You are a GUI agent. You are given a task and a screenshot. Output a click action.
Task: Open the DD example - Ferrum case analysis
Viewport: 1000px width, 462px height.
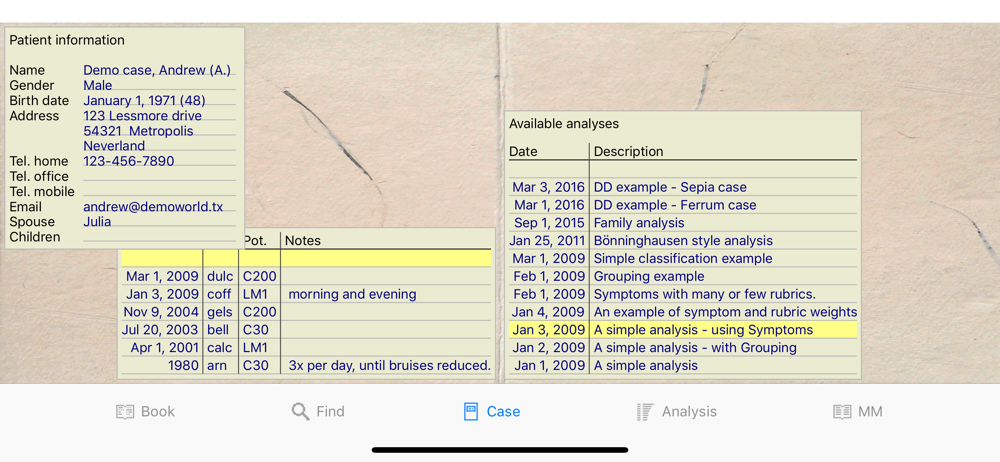[683, 205]
